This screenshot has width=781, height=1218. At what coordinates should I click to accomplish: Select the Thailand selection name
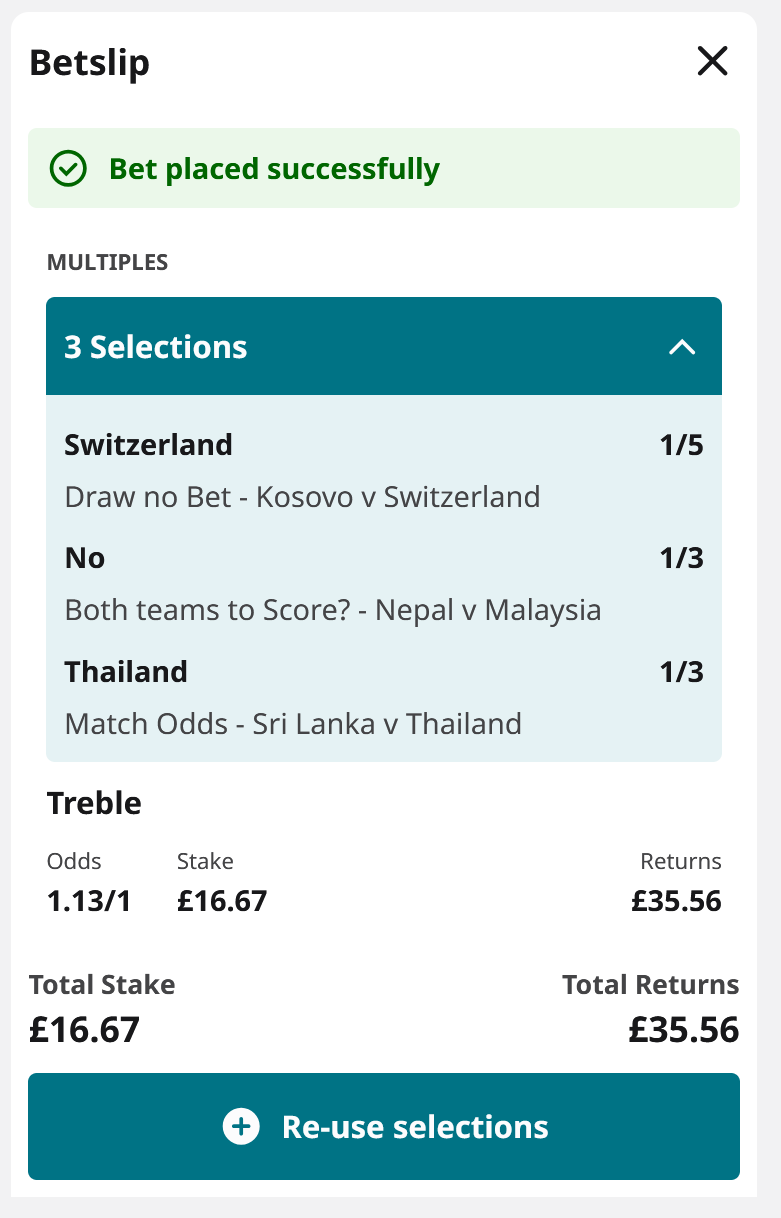point(126,671)
